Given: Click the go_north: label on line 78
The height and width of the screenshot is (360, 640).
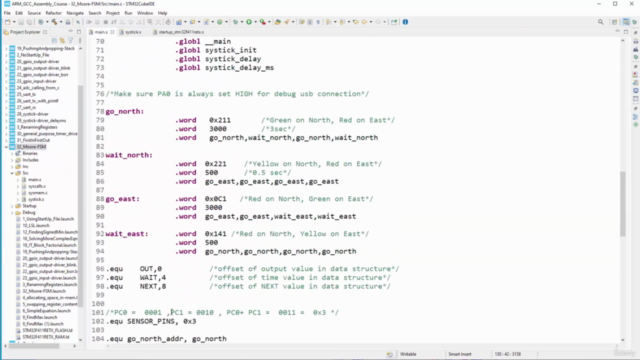Looking at the screenshot, I should pyautogui.click(x=124, y=111).
